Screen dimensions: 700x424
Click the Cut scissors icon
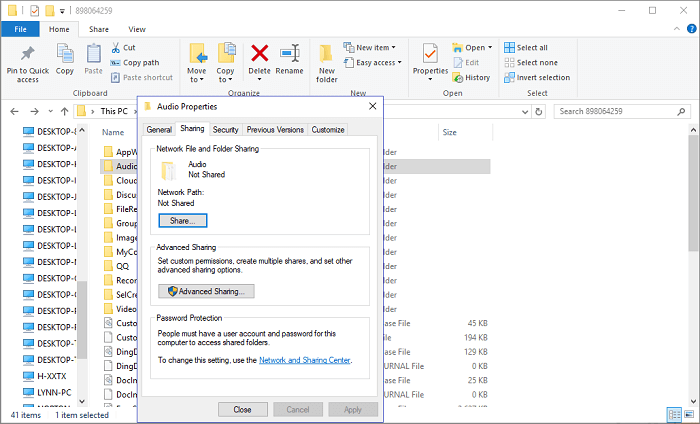[115, 47]
